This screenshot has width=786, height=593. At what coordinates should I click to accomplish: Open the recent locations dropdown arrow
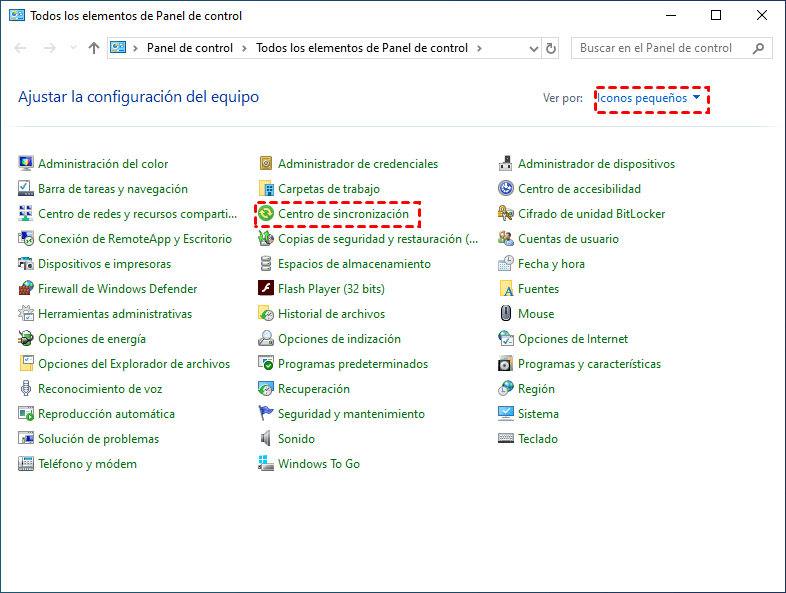coord(73,48)
